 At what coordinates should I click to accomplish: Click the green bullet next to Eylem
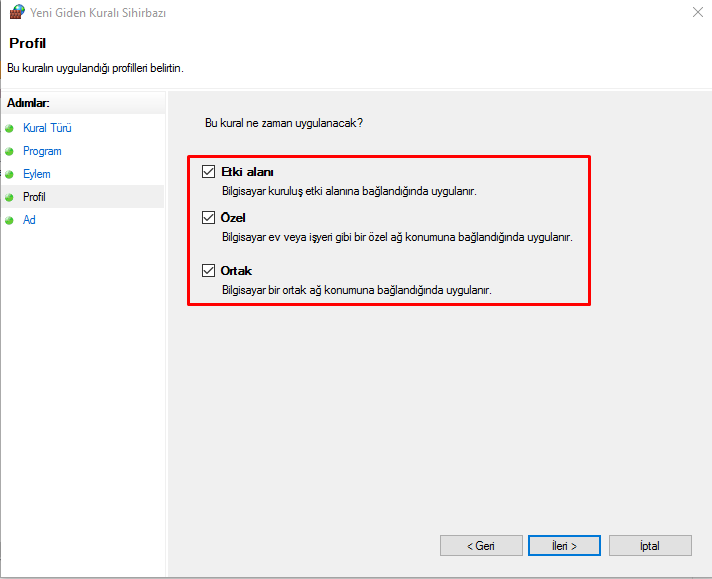(10, 175)
